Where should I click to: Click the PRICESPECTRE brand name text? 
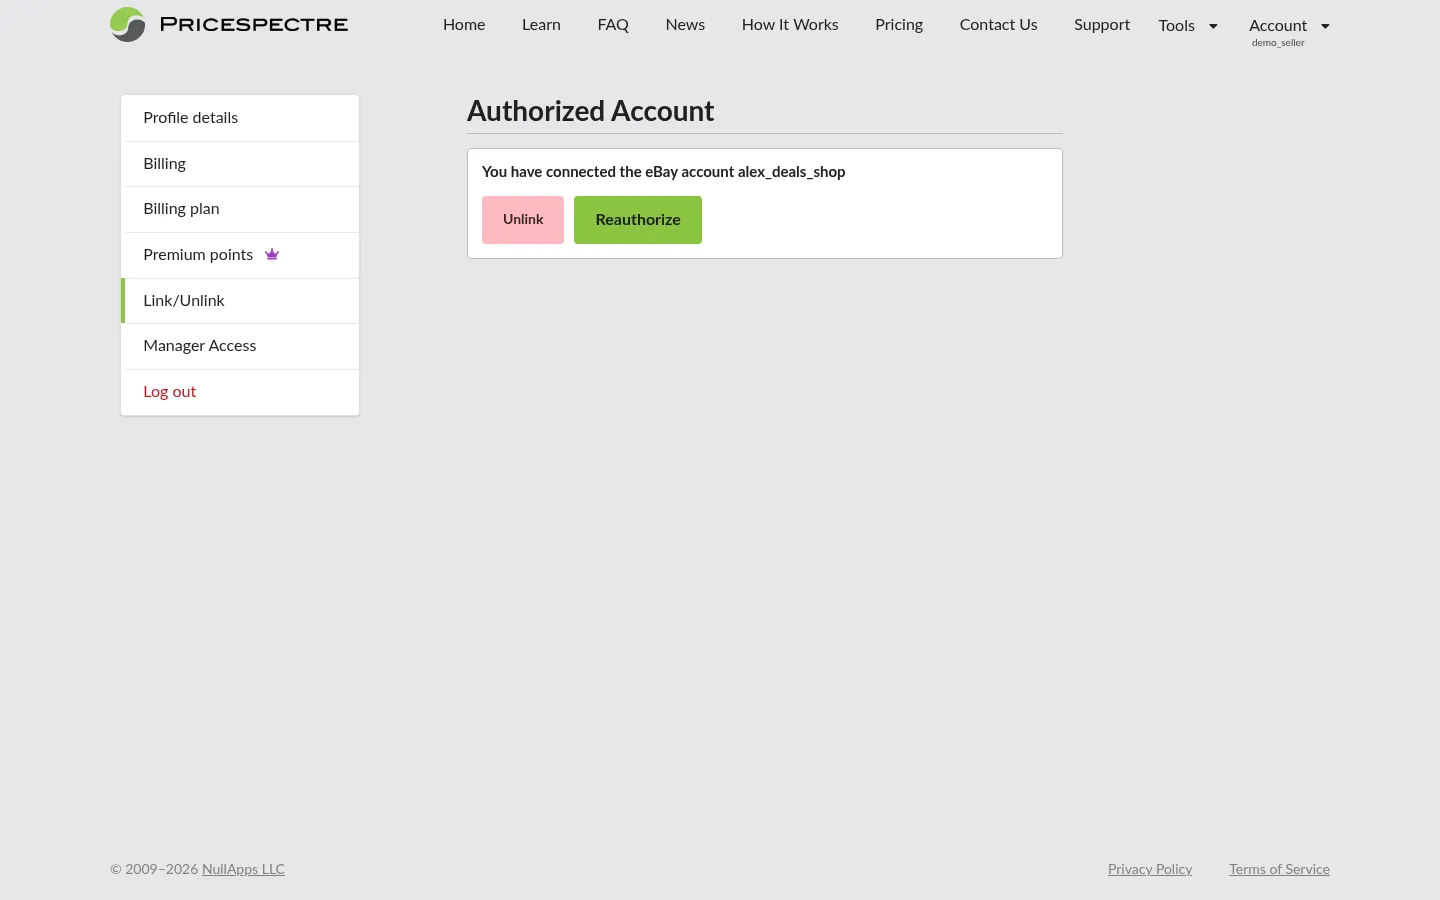[x=254, y=24]
